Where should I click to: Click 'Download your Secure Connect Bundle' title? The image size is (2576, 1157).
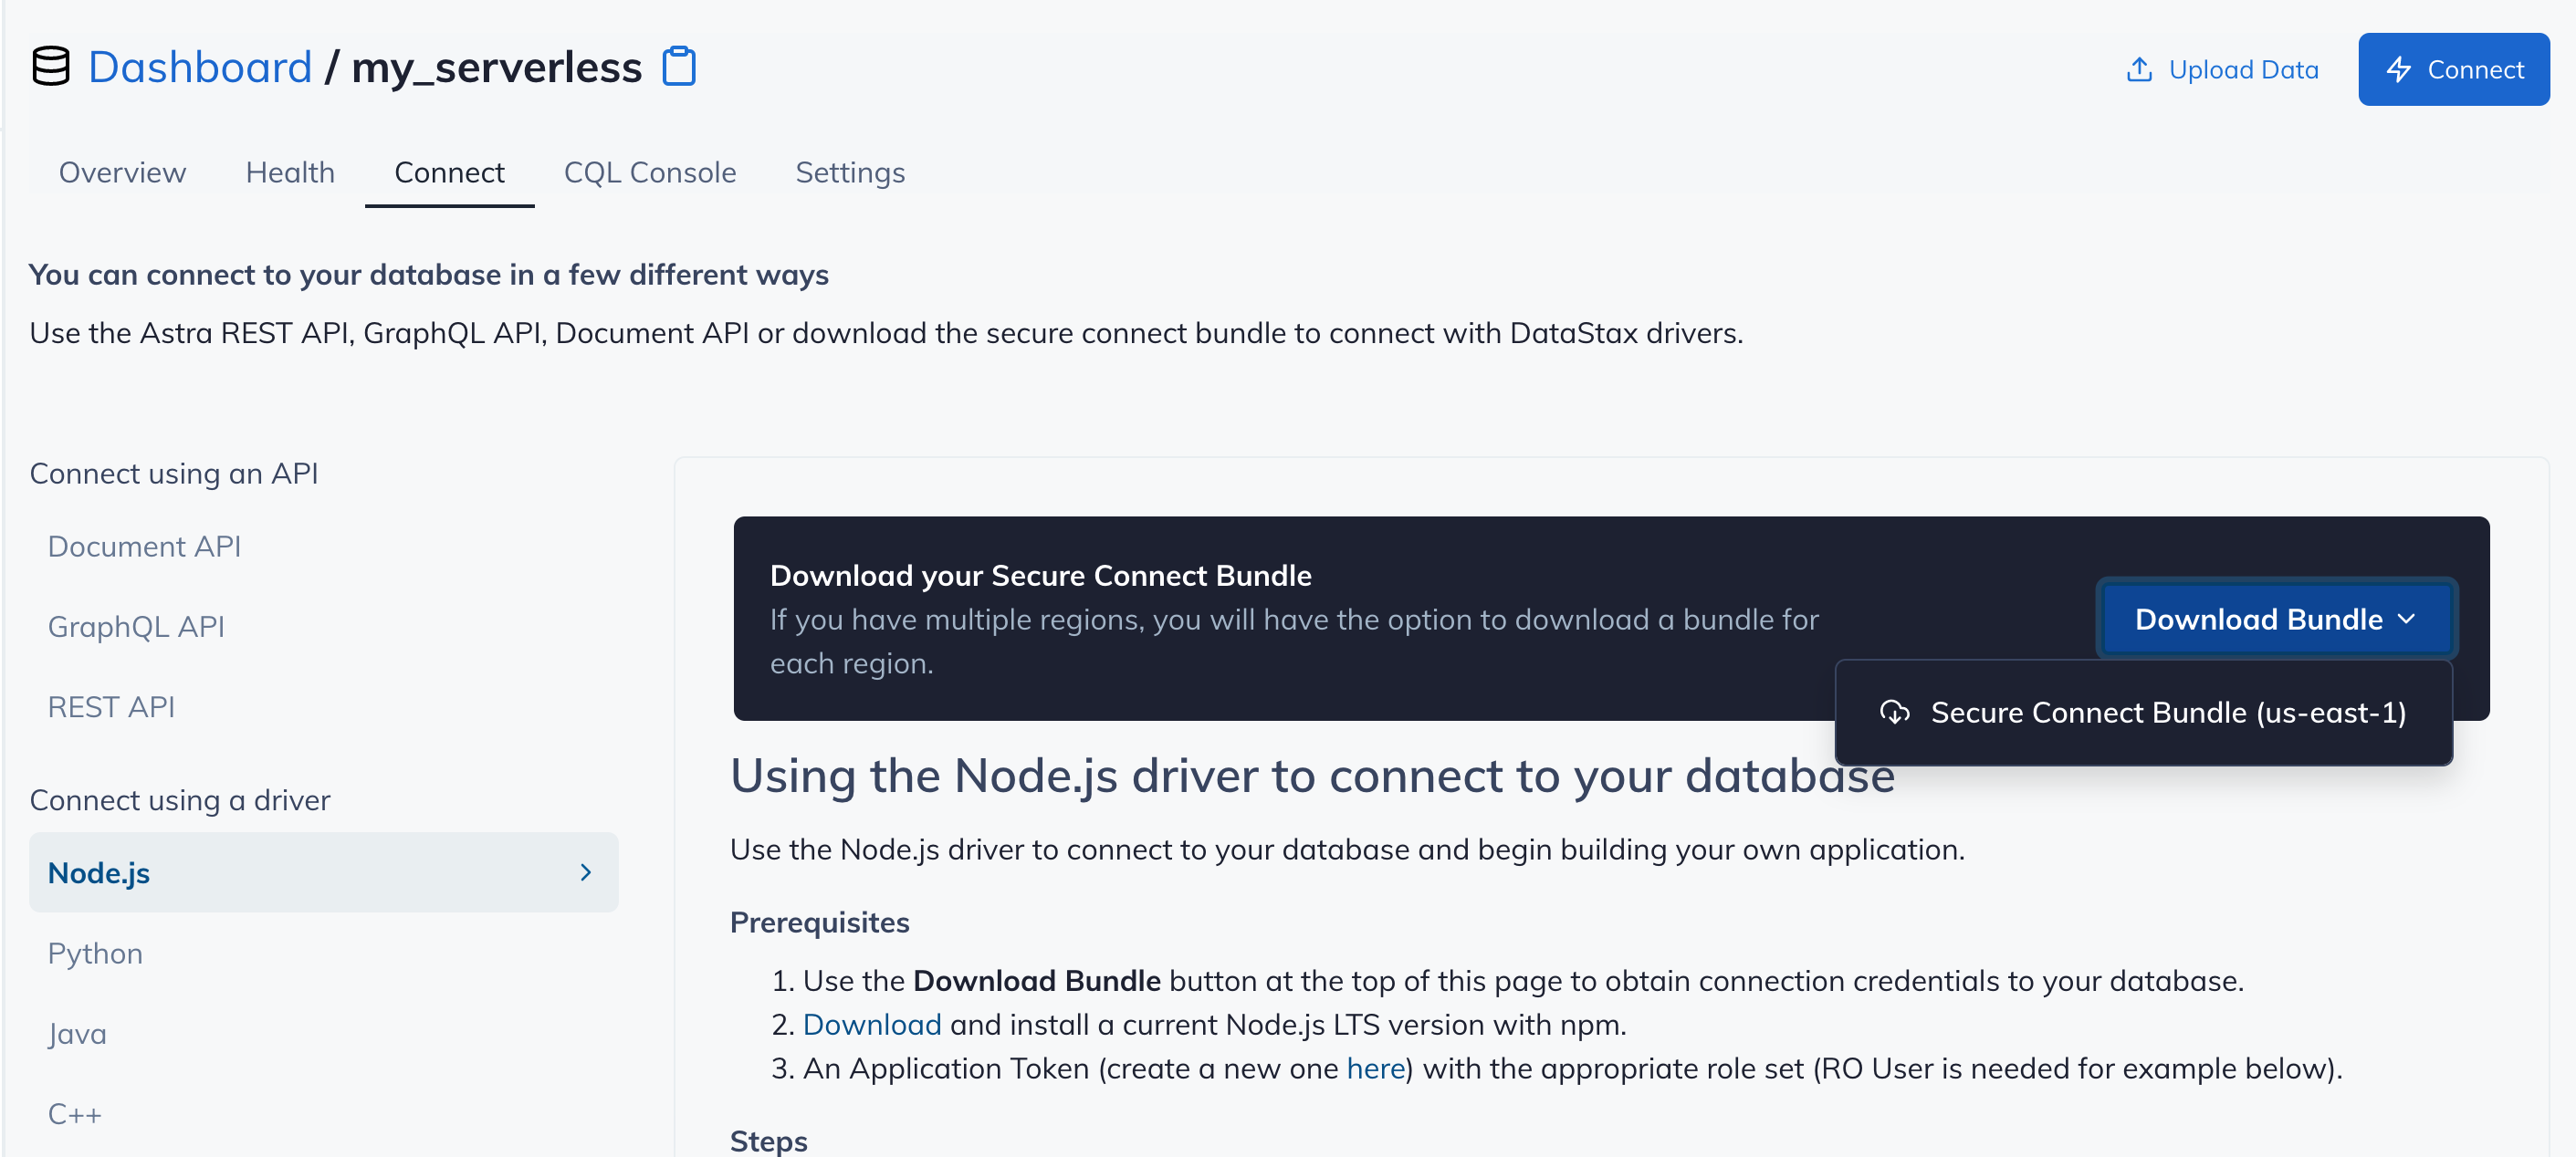click(x=1040, y=575)
